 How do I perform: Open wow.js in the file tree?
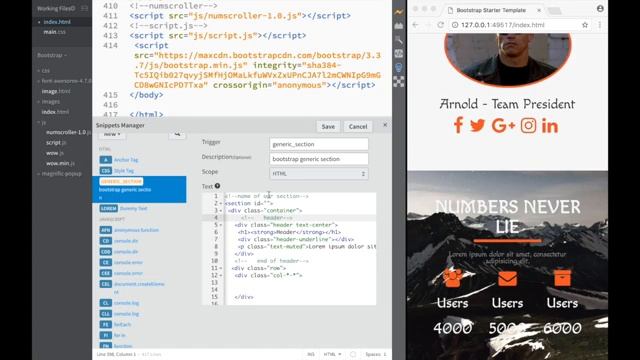click(55, 153)
